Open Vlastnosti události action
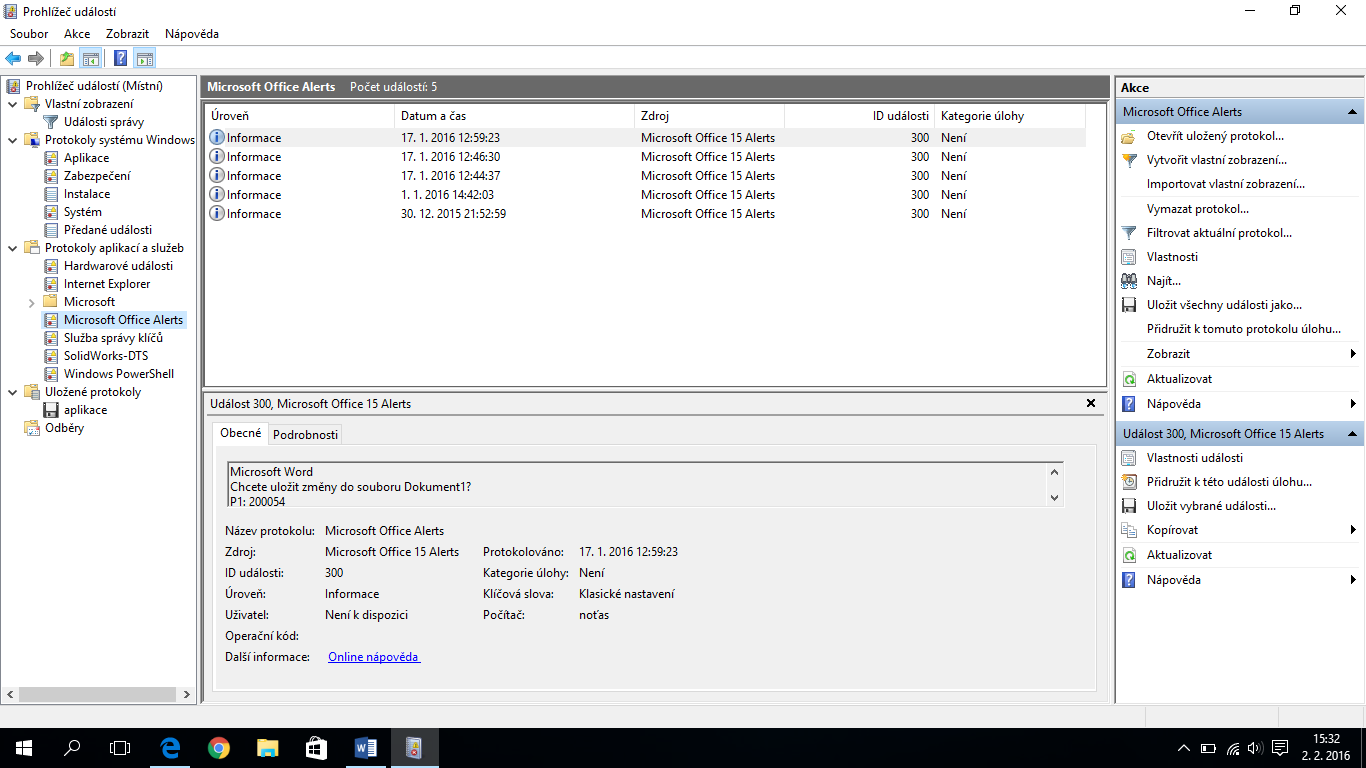Viewport: 1366px width, 768px height. coord(1194,458)
